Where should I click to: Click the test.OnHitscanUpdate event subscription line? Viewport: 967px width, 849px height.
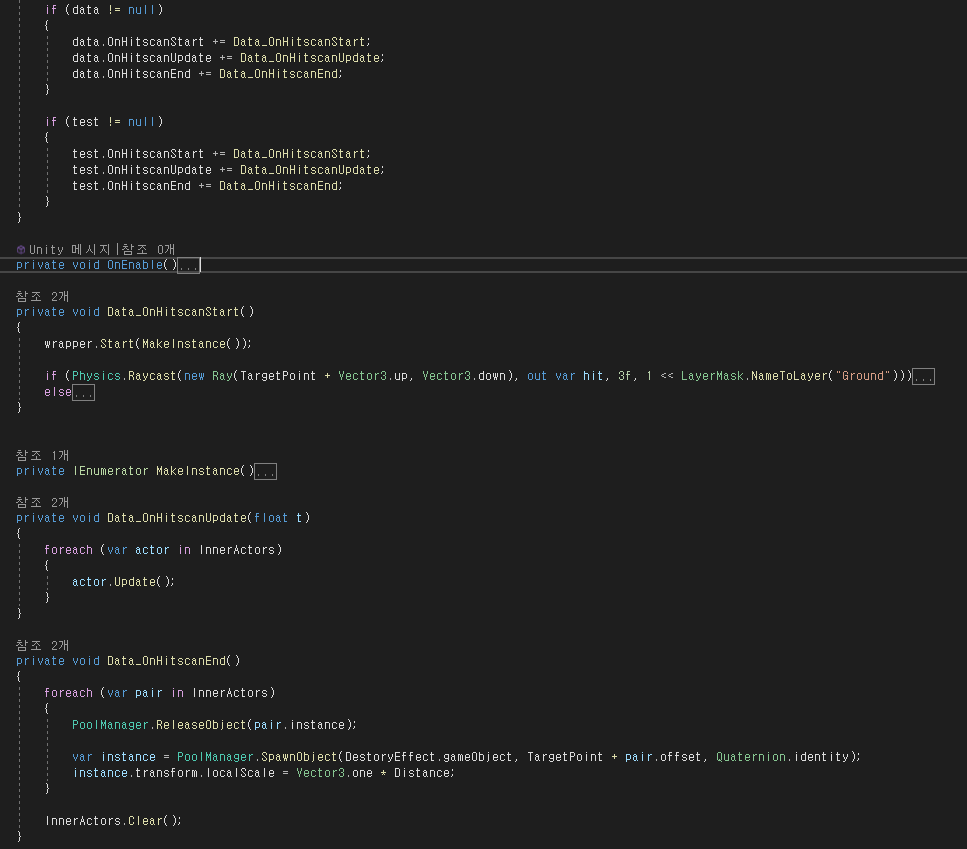[x=227, y=170]
